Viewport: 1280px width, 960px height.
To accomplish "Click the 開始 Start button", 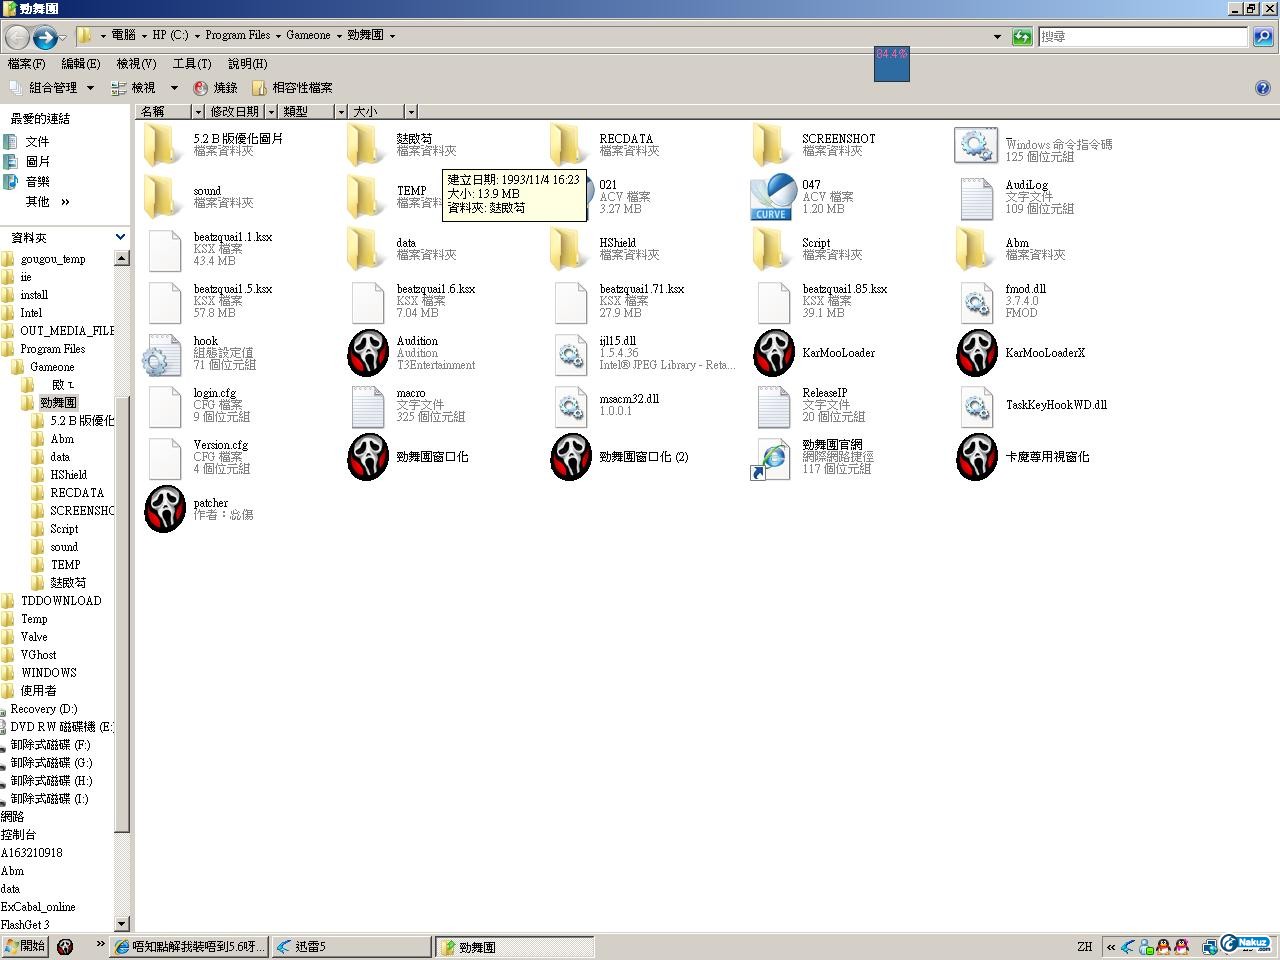I will point(25,946).
